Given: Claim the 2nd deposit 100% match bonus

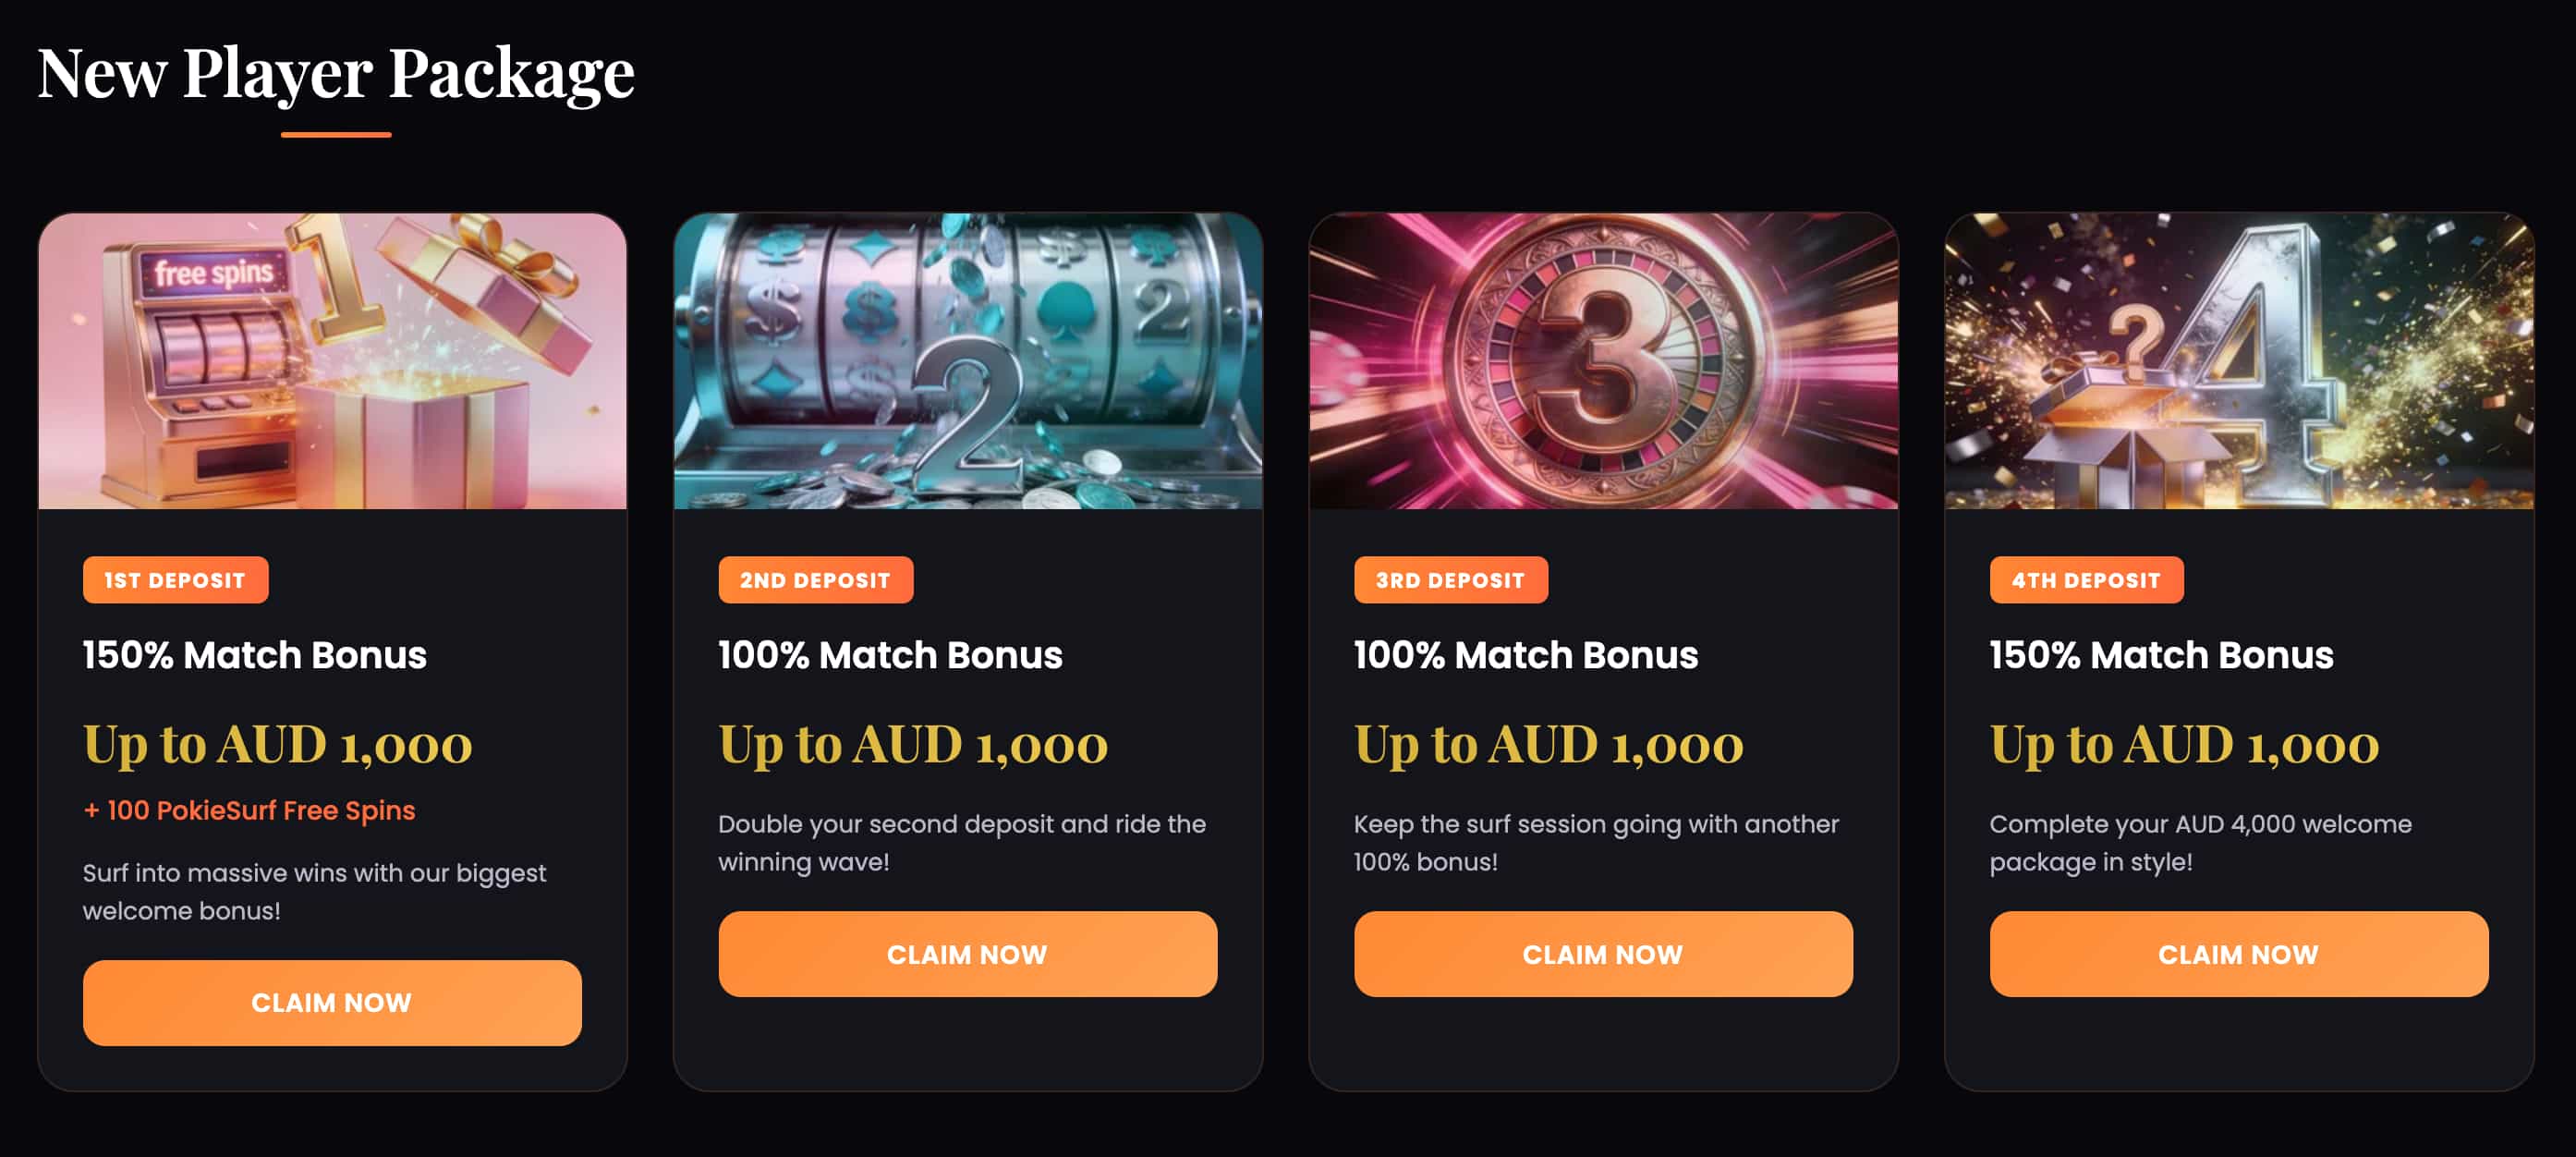Looking at the screenshot, I should 966,954.
